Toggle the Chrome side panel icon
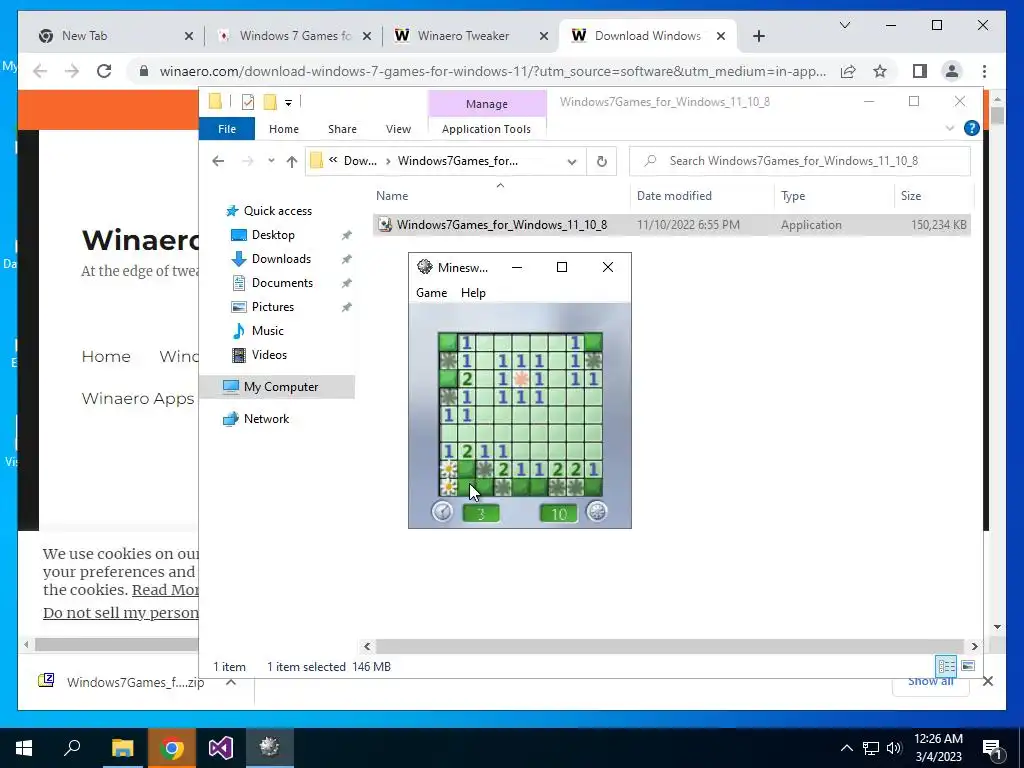The height and width of the screenshot is (768, 1024). point(920,71)
